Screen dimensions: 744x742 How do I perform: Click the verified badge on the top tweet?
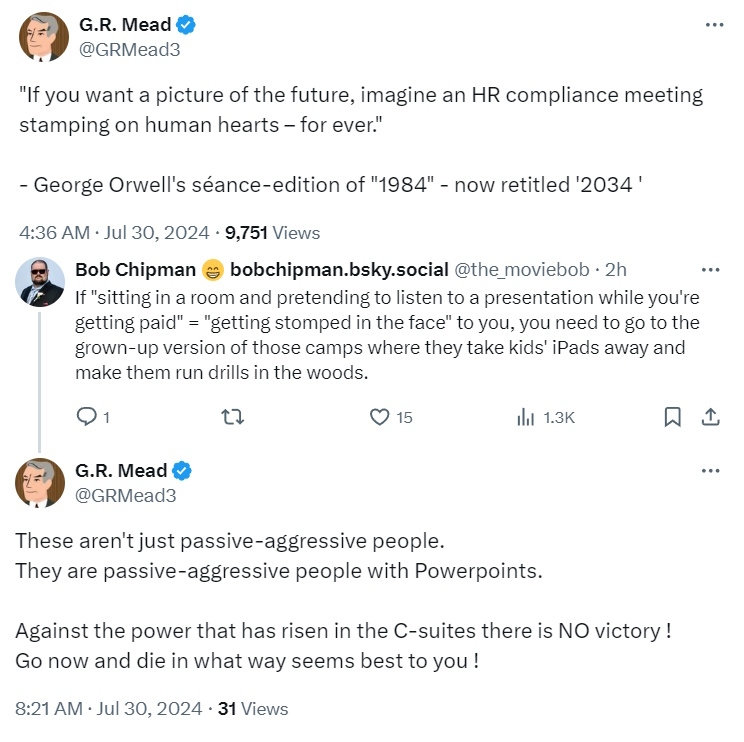[183, 27]
